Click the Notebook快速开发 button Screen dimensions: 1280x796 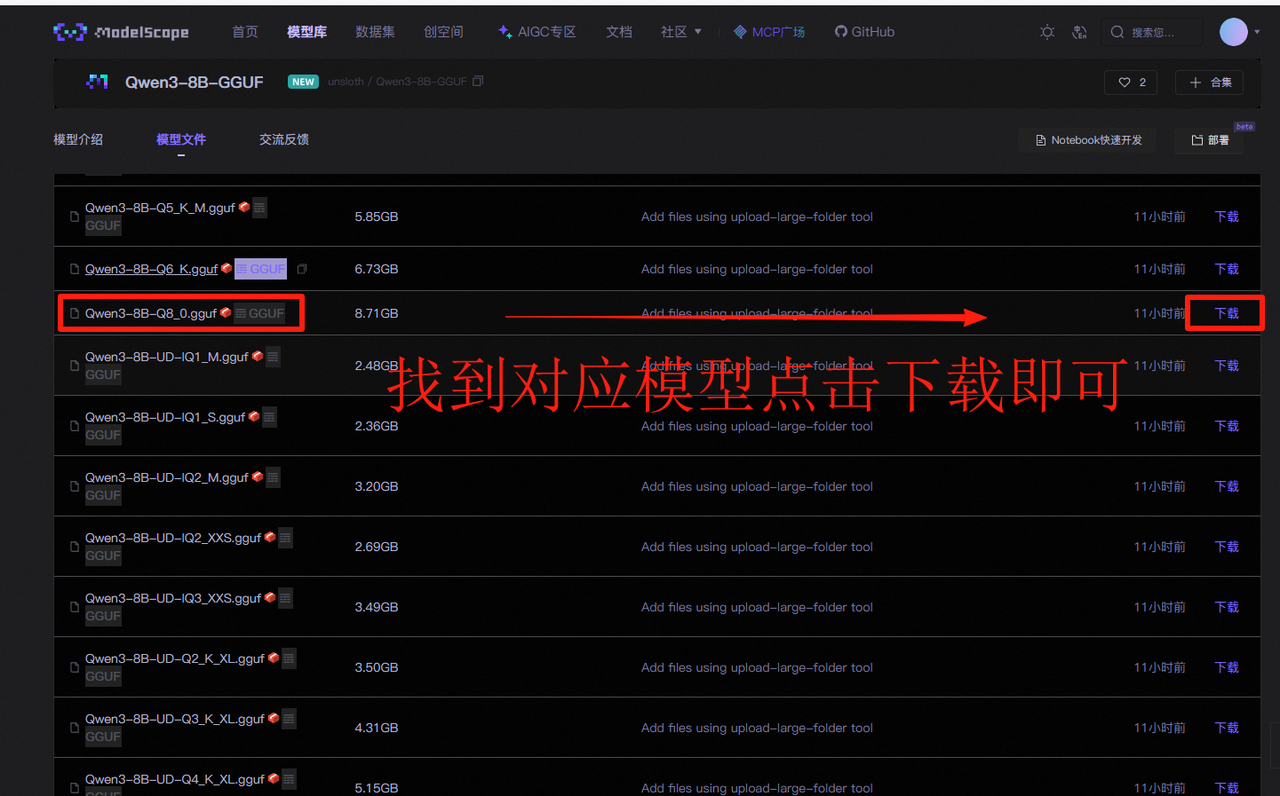point(1088,140)
